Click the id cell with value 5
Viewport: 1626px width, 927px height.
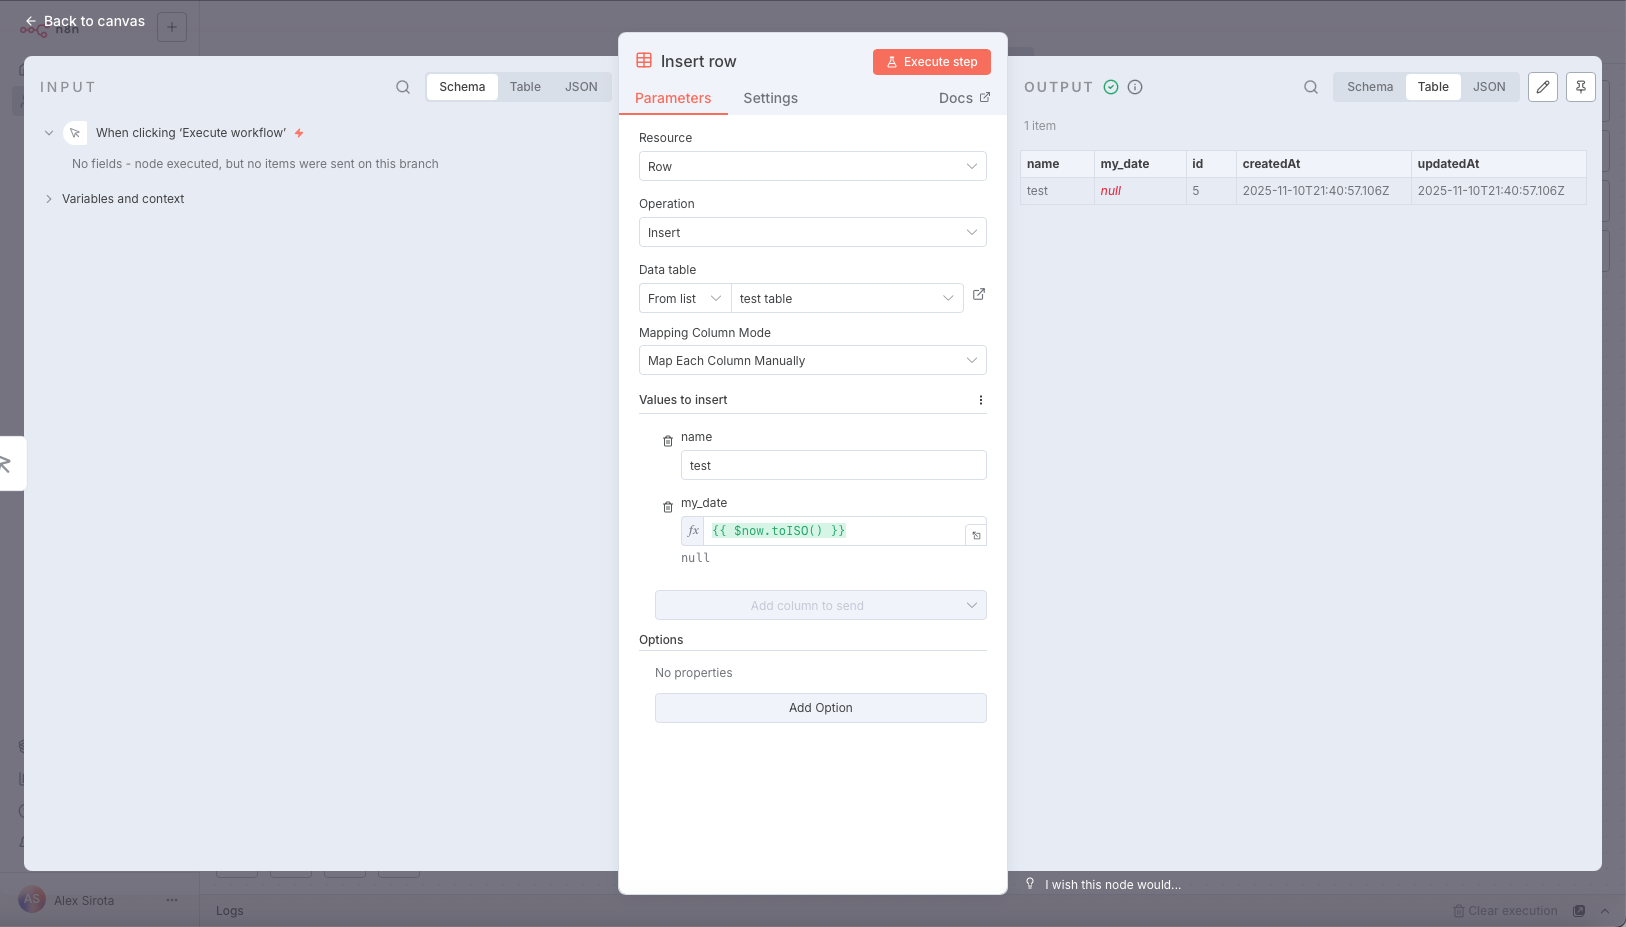[1211, 191]
